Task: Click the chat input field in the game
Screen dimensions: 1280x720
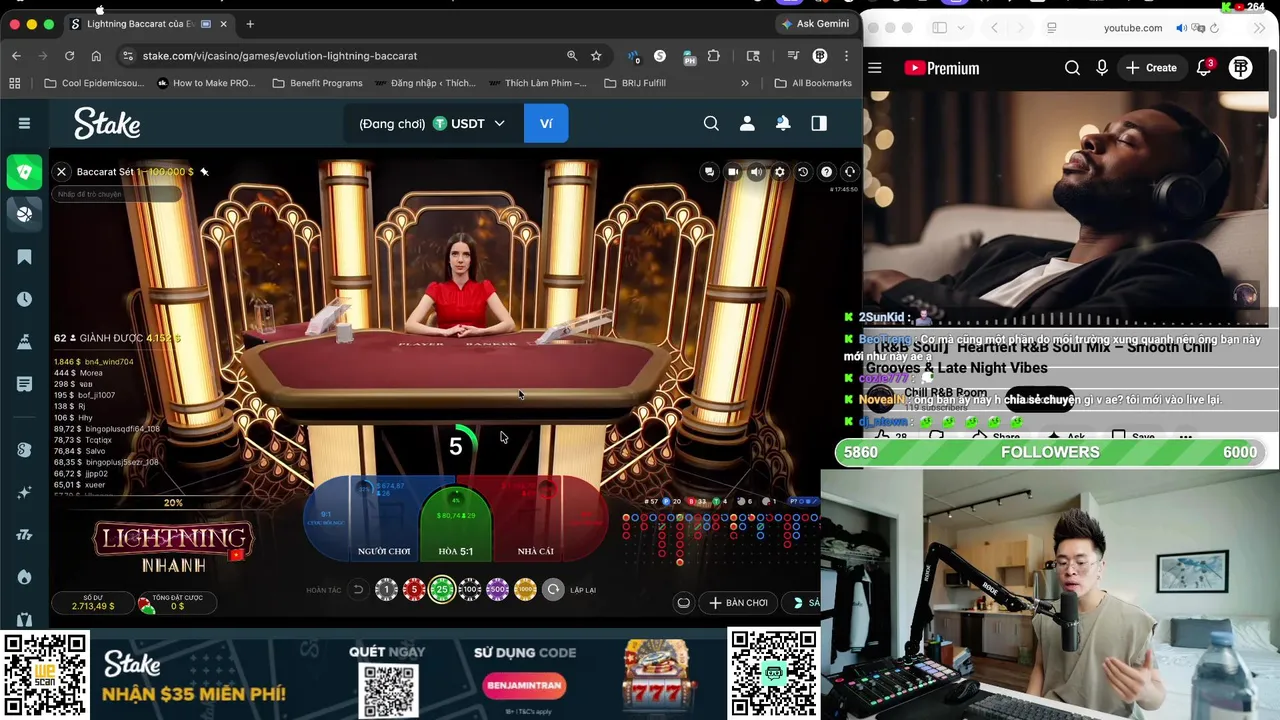Action: 117,194
